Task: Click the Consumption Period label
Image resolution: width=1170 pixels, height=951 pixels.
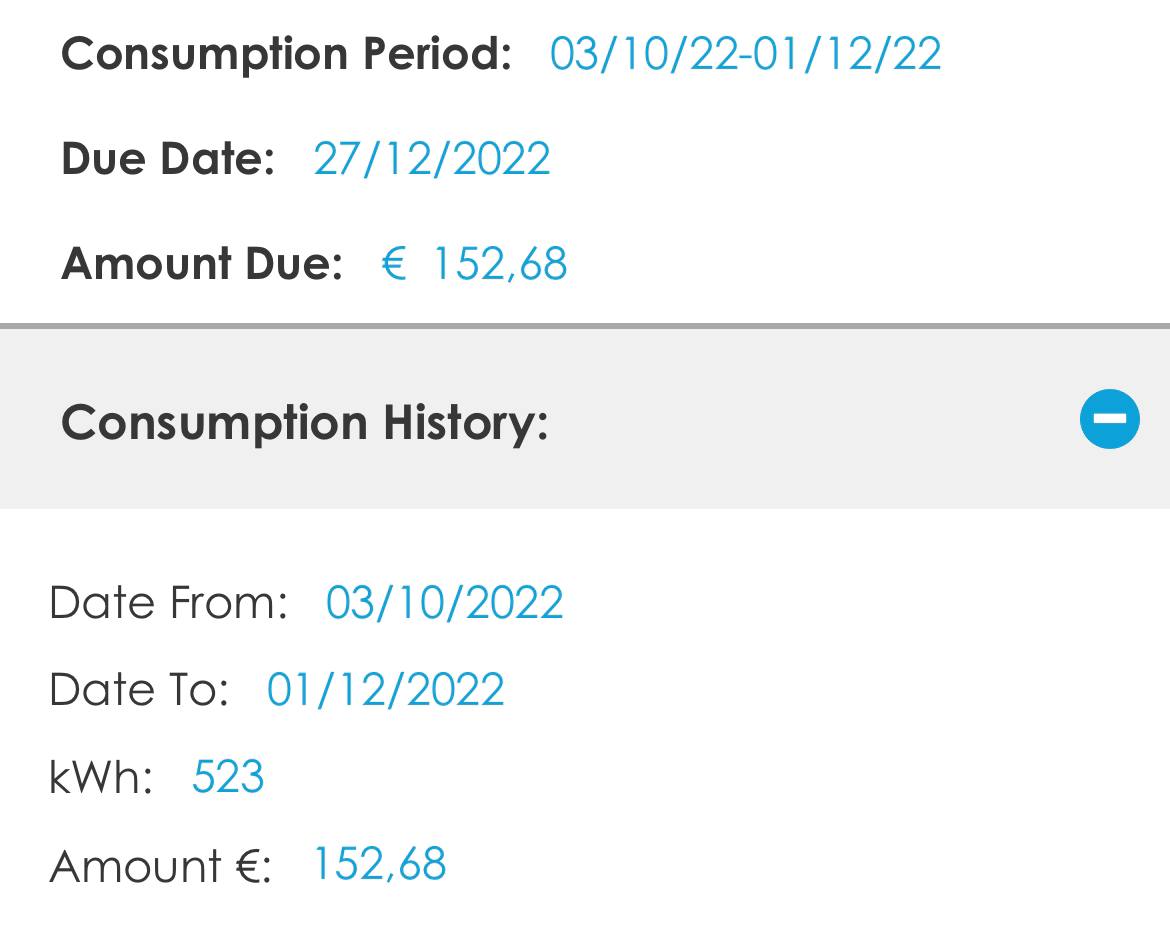Action: (286, 53)
